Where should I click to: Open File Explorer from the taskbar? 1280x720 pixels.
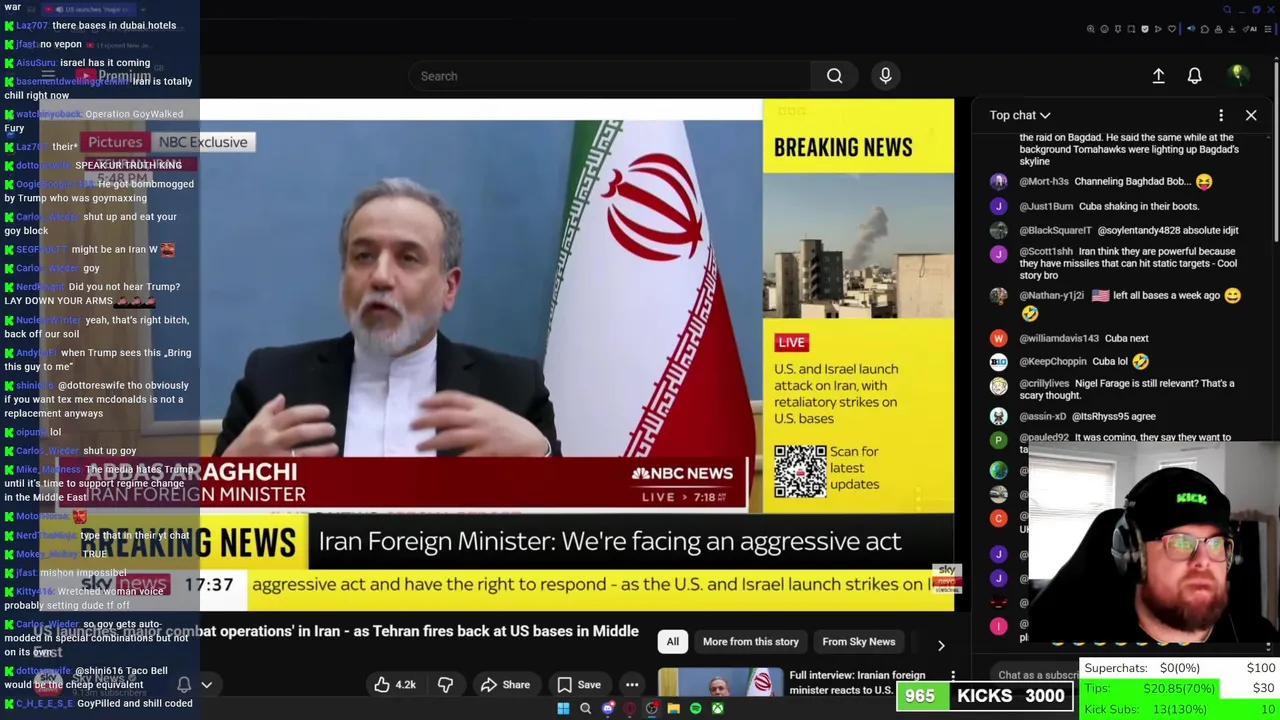click(673, 708)
